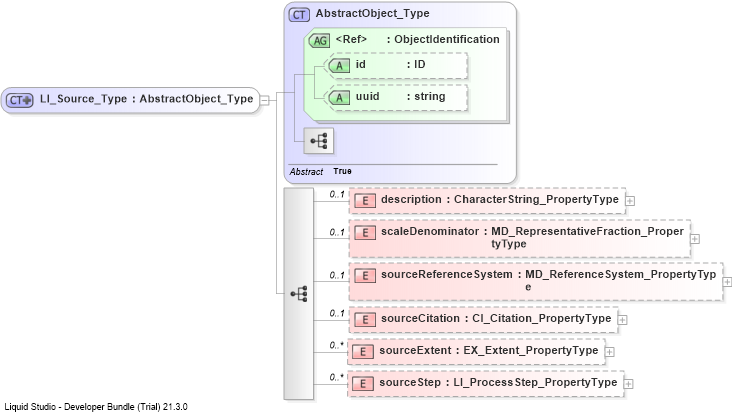The image size is (732, 412).
Task: Expand the sourceCitation element
Action: (x=622, y=320)
